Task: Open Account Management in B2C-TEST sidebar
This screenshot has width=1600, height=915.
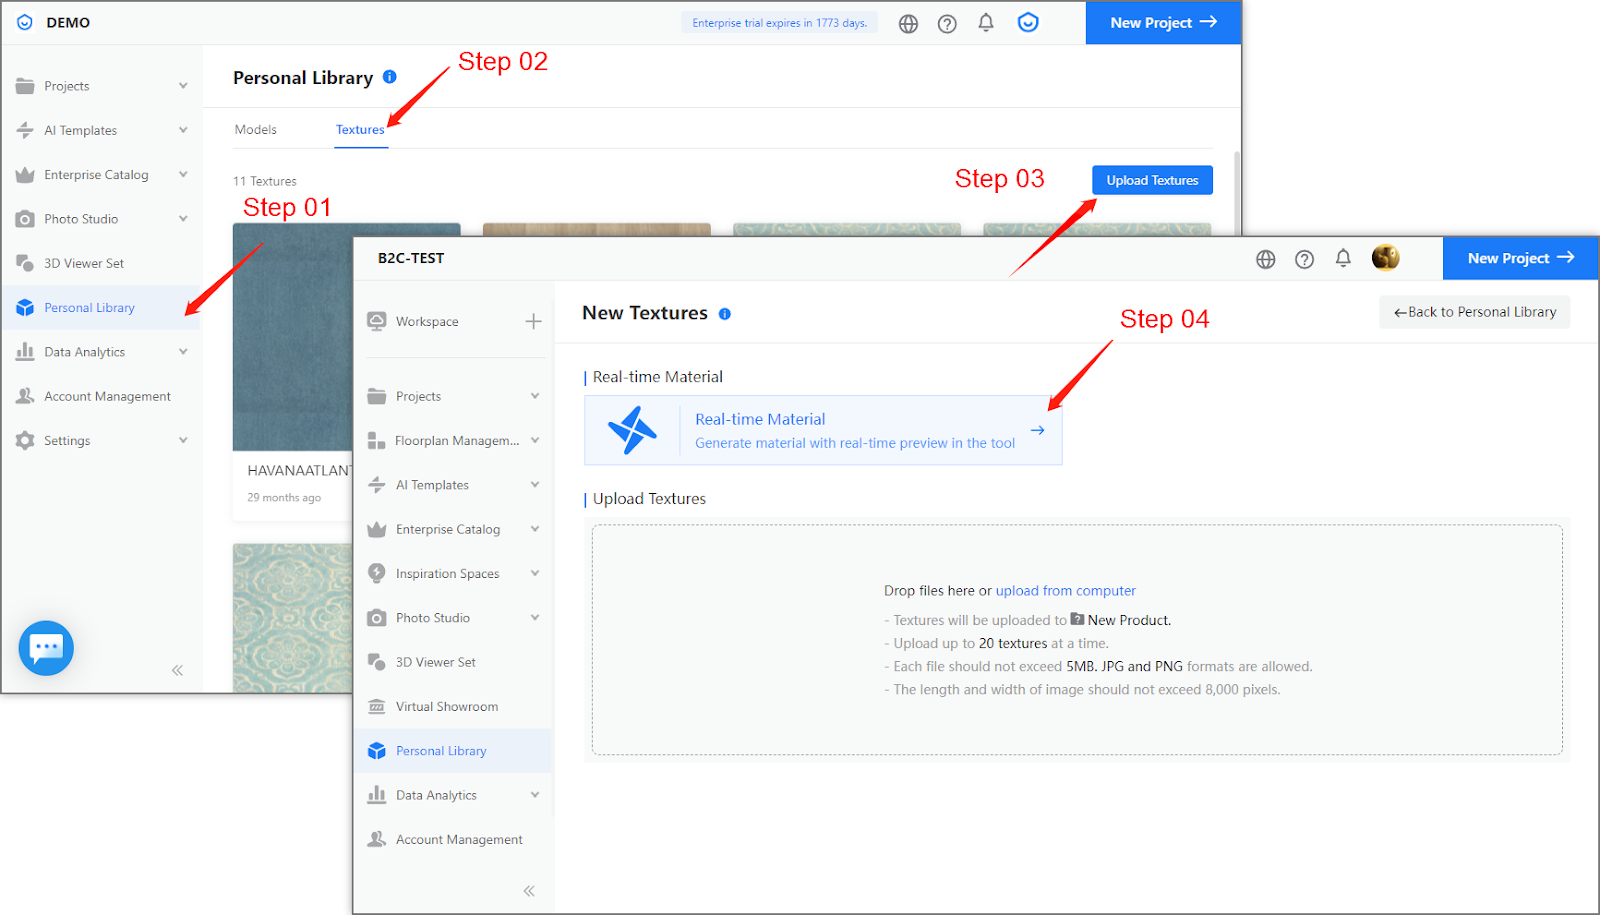Action: point(453,840)
